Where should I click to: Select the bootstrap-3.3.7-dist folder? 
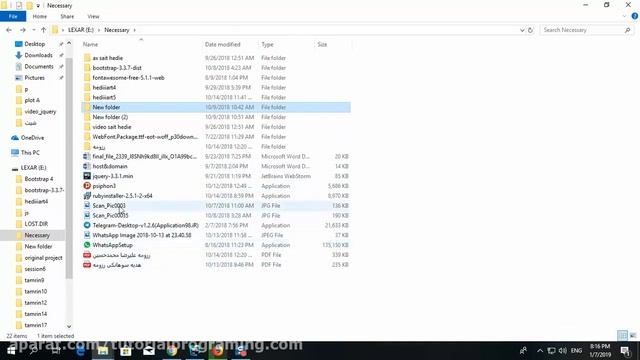[117, 68]
